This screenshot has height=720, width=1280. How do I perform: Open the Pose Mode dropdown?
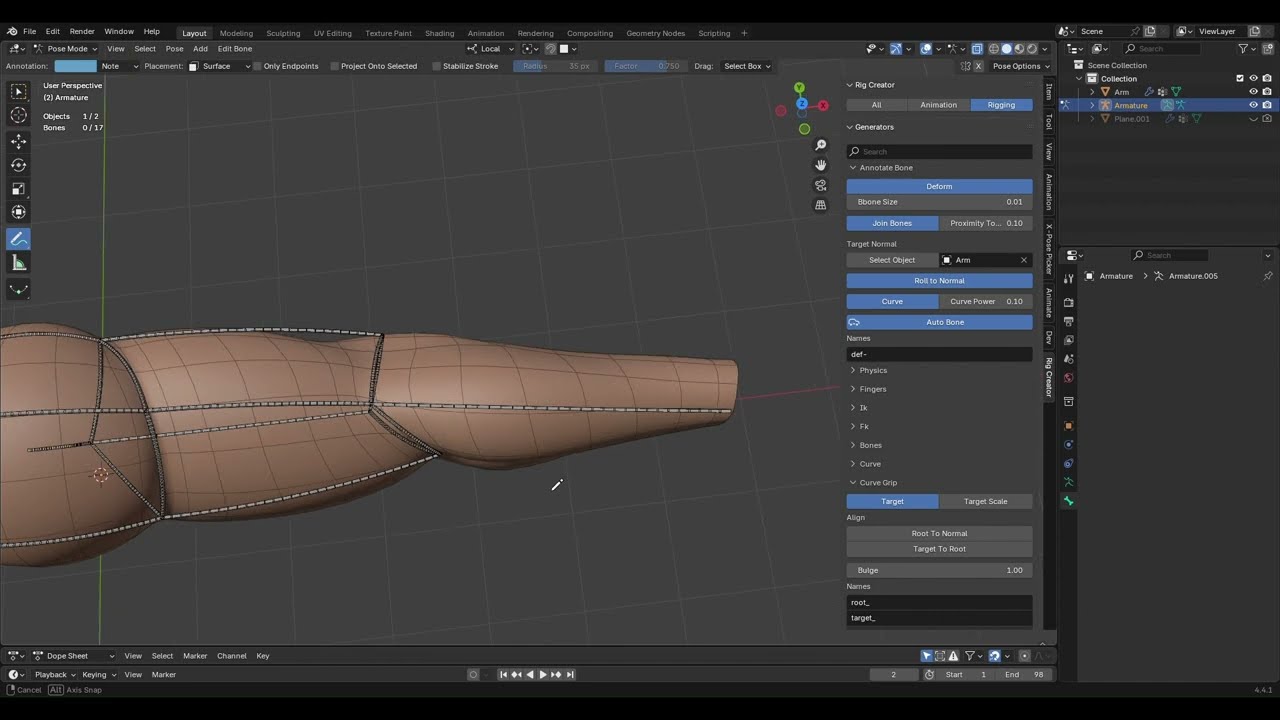(66, 48)
